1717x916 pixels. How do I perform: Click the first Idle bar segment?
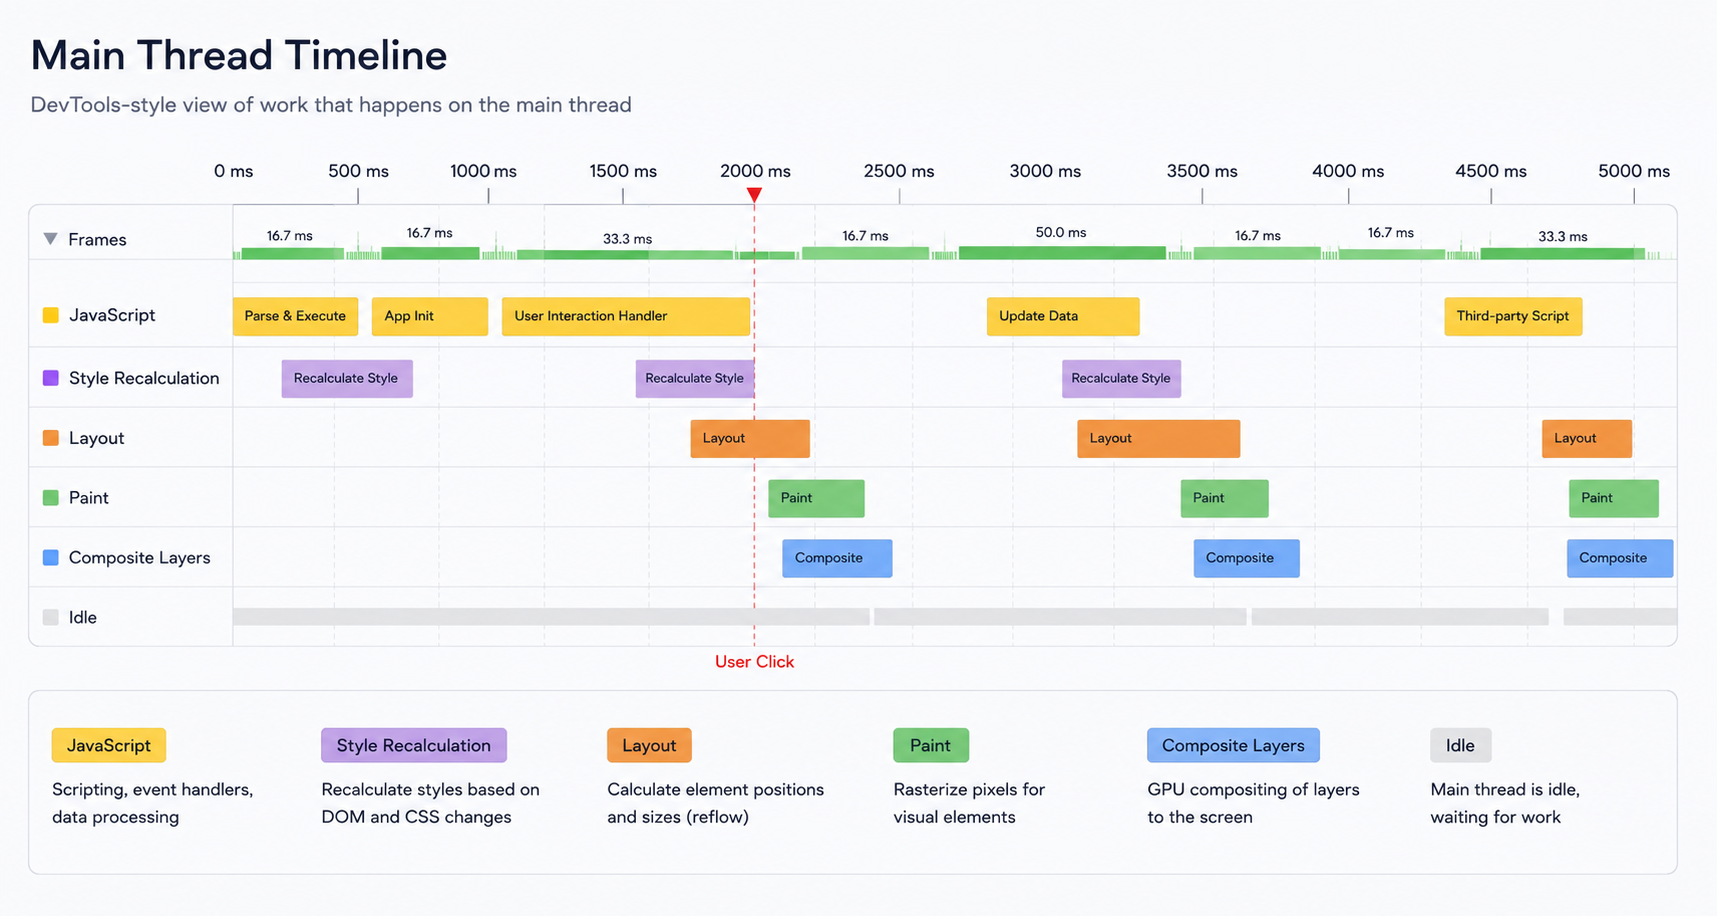551,617
